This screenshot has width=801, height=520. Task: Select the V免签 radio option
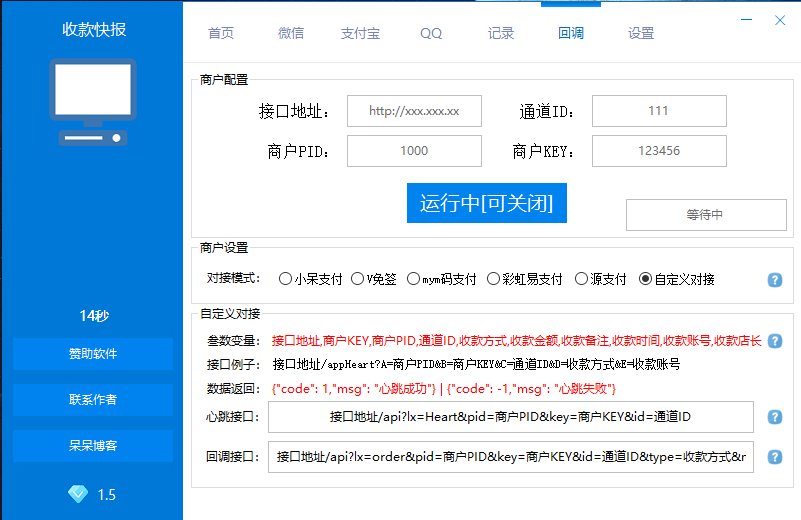point(358,280)
